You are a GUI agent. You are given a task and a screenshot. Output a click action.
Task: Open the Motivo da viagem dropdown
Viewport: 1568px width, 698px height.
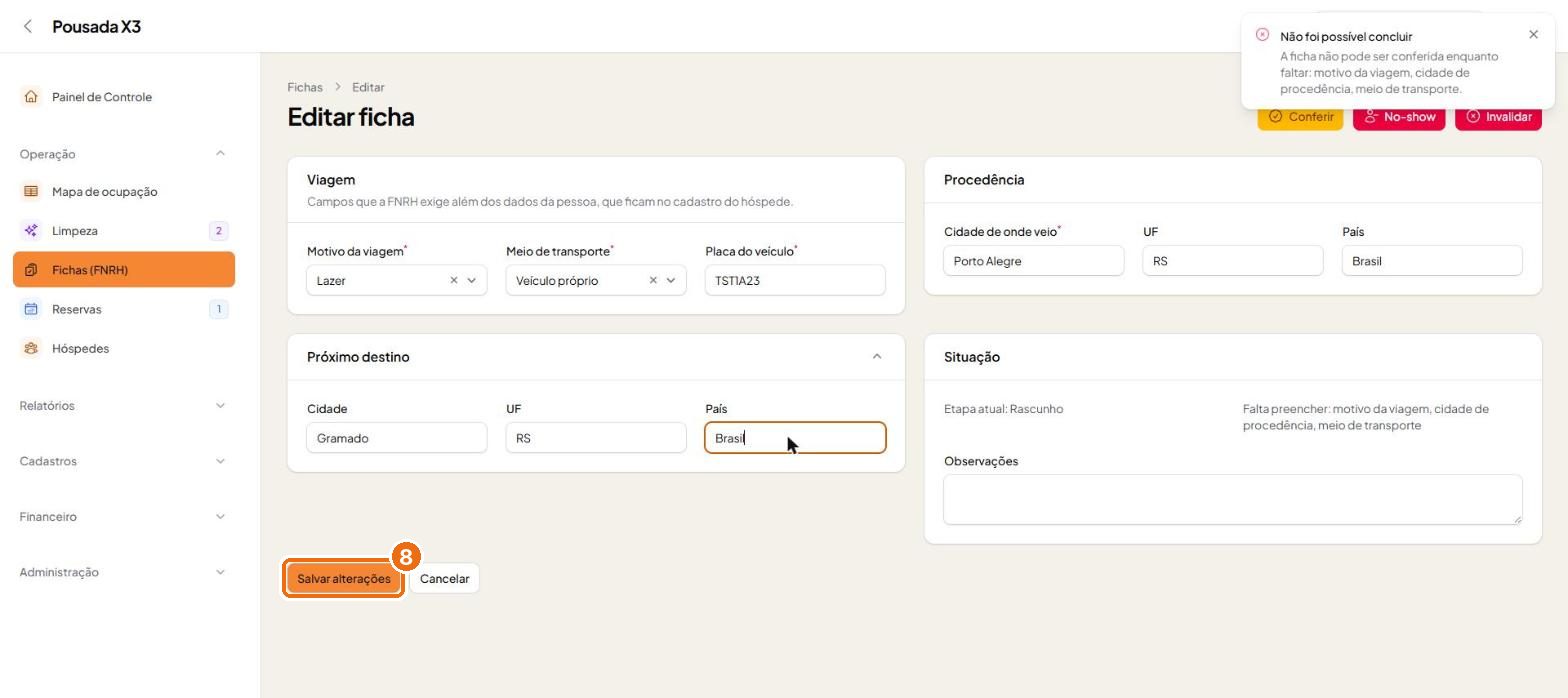[472, 280]
